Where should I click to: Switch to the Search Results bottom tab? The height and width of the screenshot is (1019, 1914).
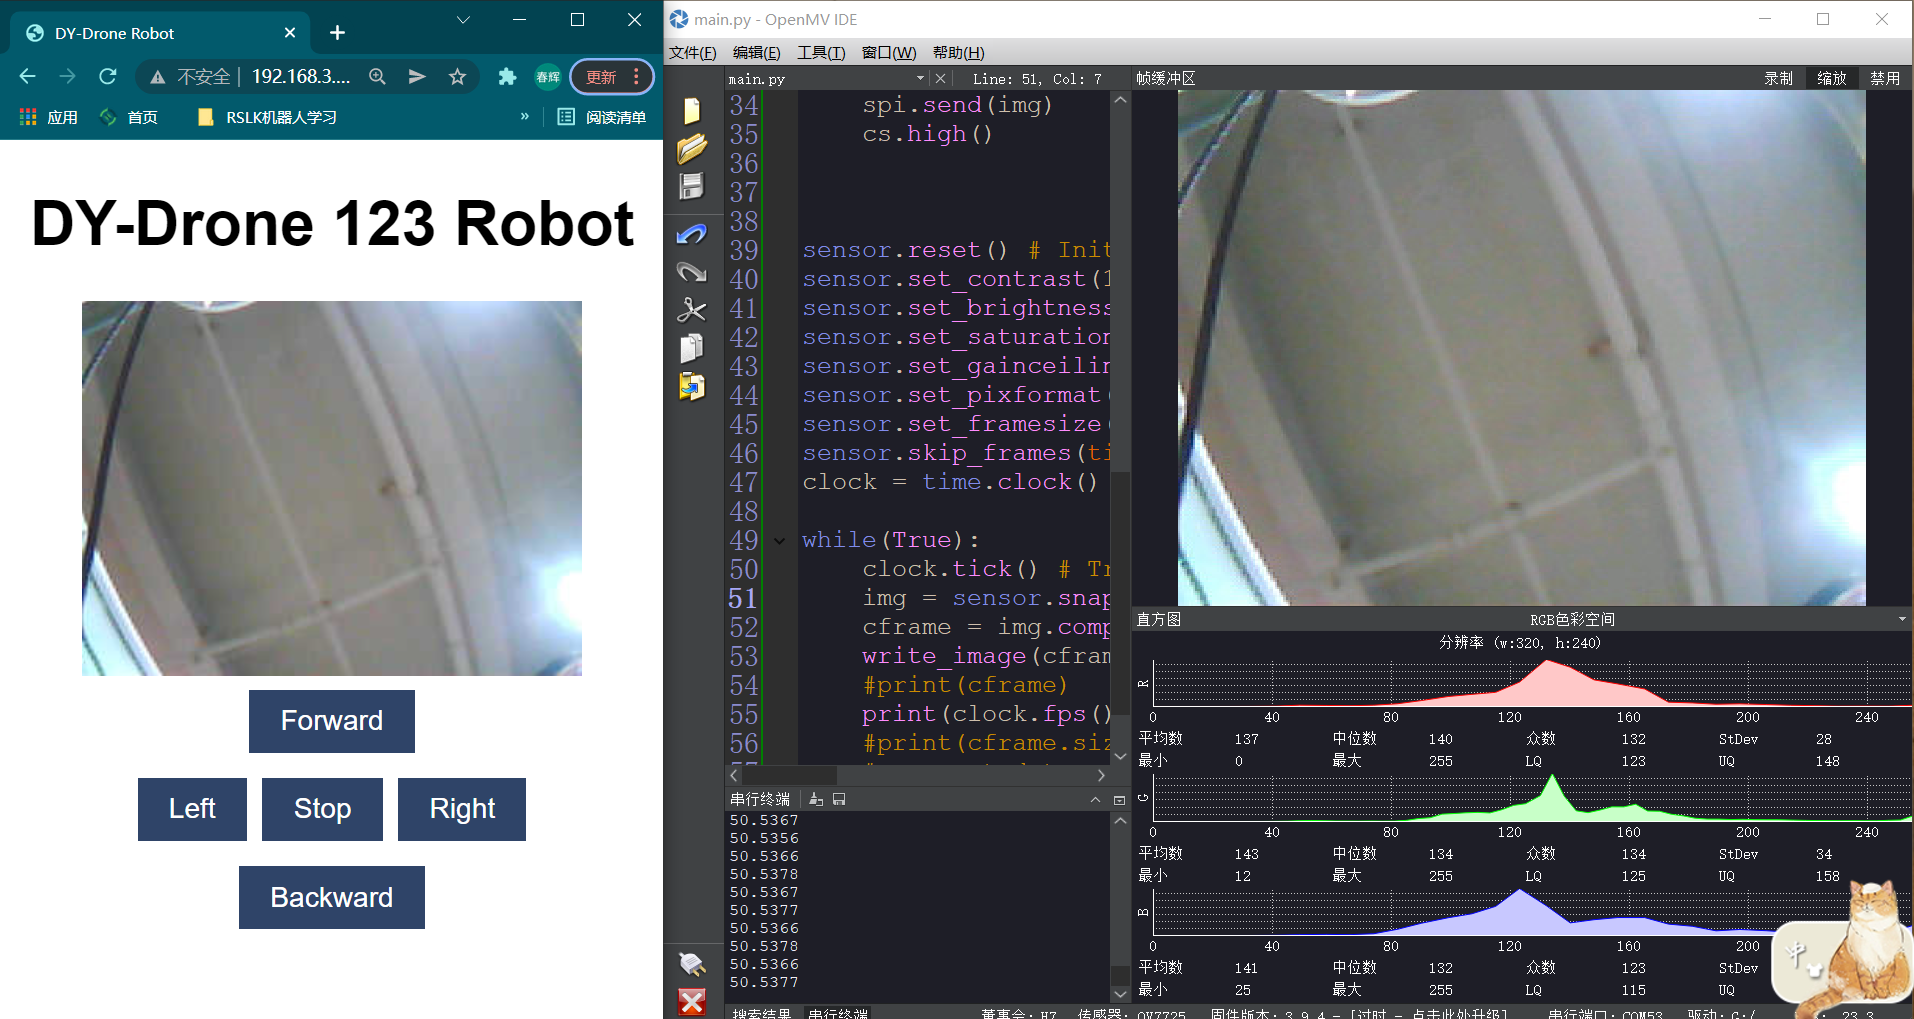pos(762,1013)
